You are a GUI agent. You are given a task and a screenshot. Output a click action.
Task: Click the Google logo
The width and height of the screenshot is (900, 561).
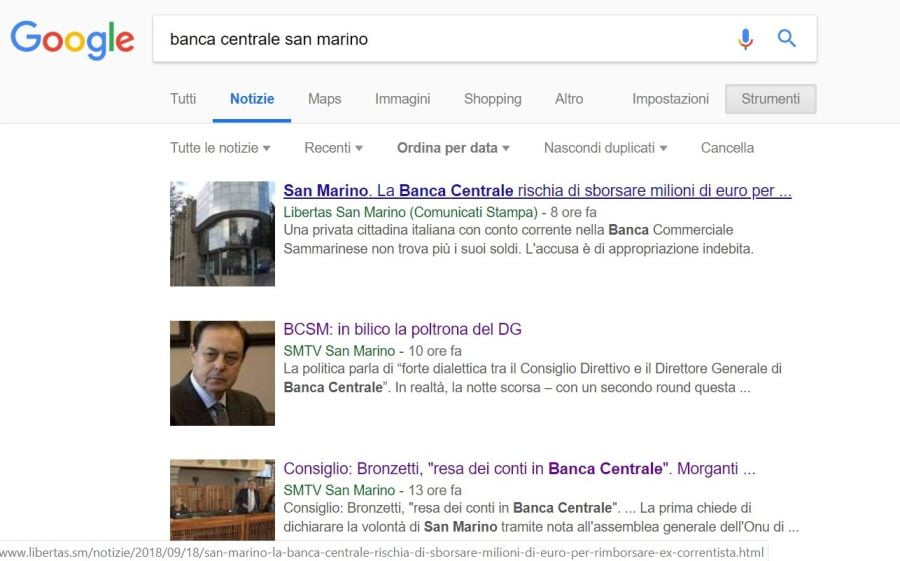(72, 40)
